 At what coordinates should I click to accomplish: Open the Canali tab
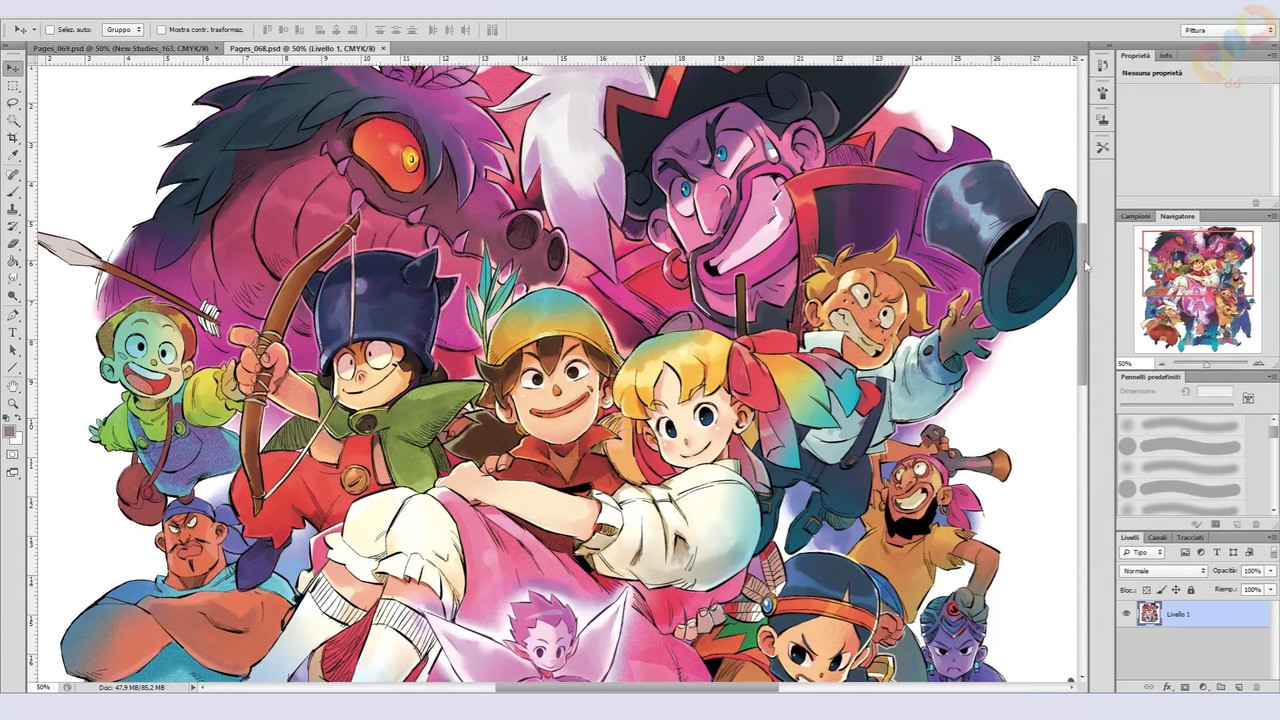(1157, 537)
